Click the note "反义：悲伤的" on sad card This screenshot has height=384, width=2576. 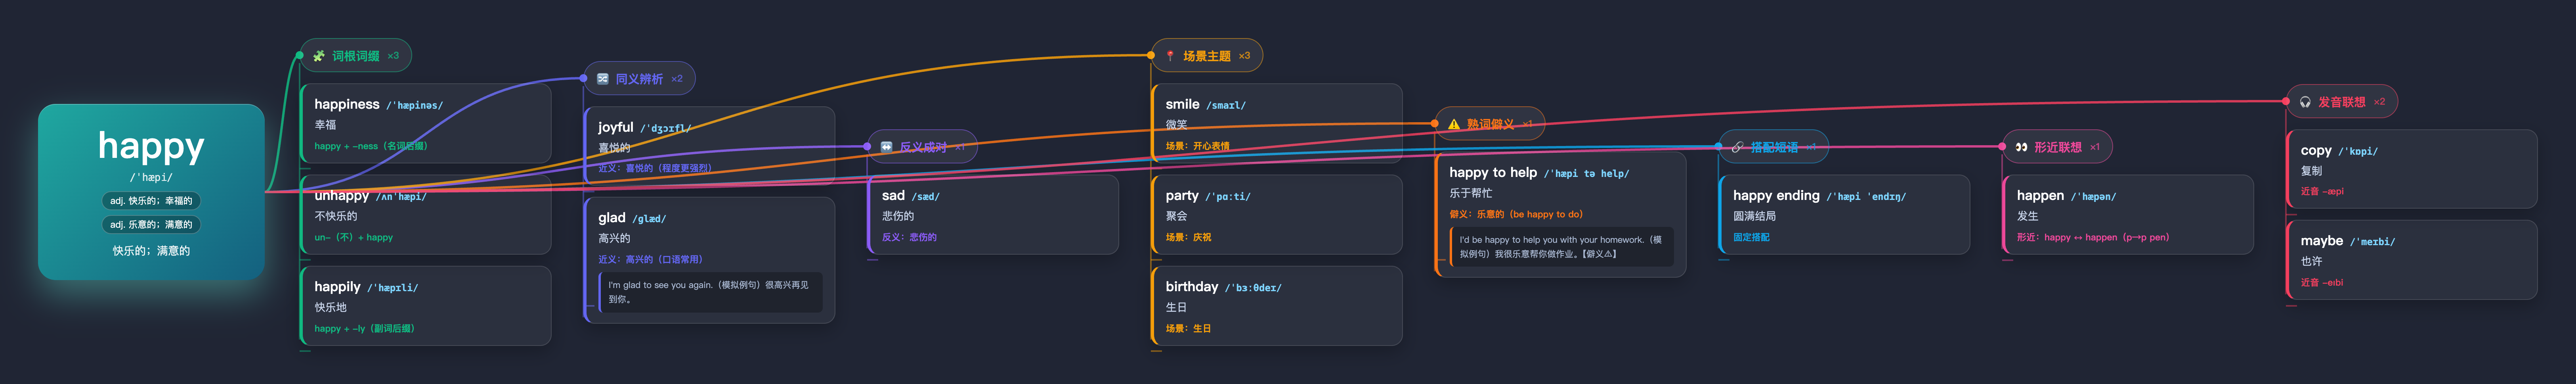click(909, 238)
